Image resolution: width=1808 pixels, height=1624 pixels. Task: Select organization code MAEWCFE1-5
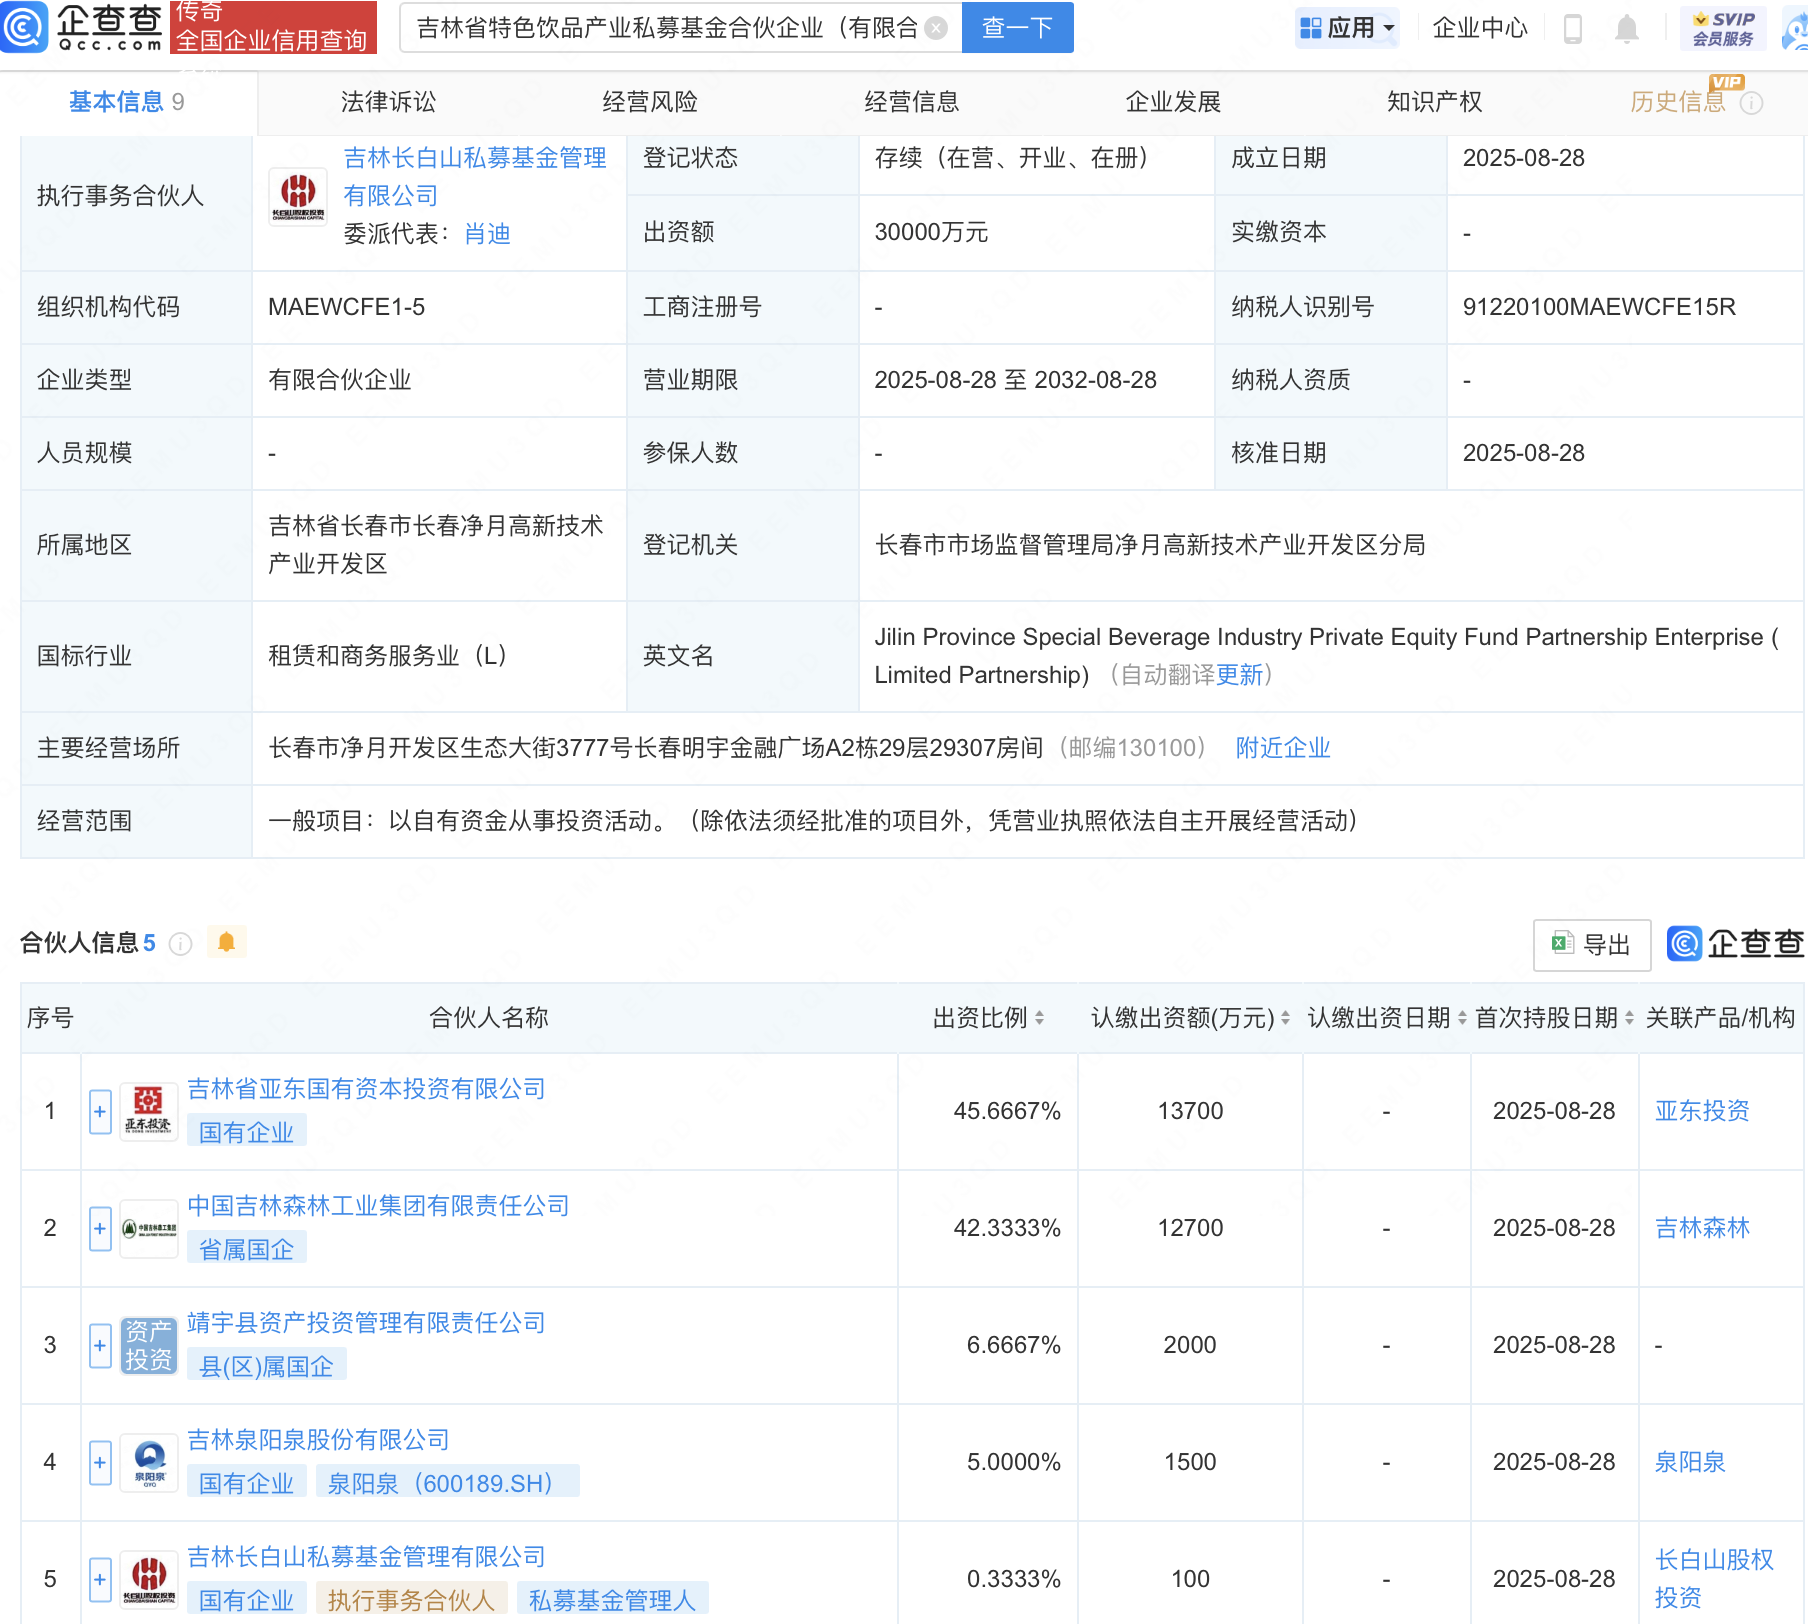click(346, 307)
